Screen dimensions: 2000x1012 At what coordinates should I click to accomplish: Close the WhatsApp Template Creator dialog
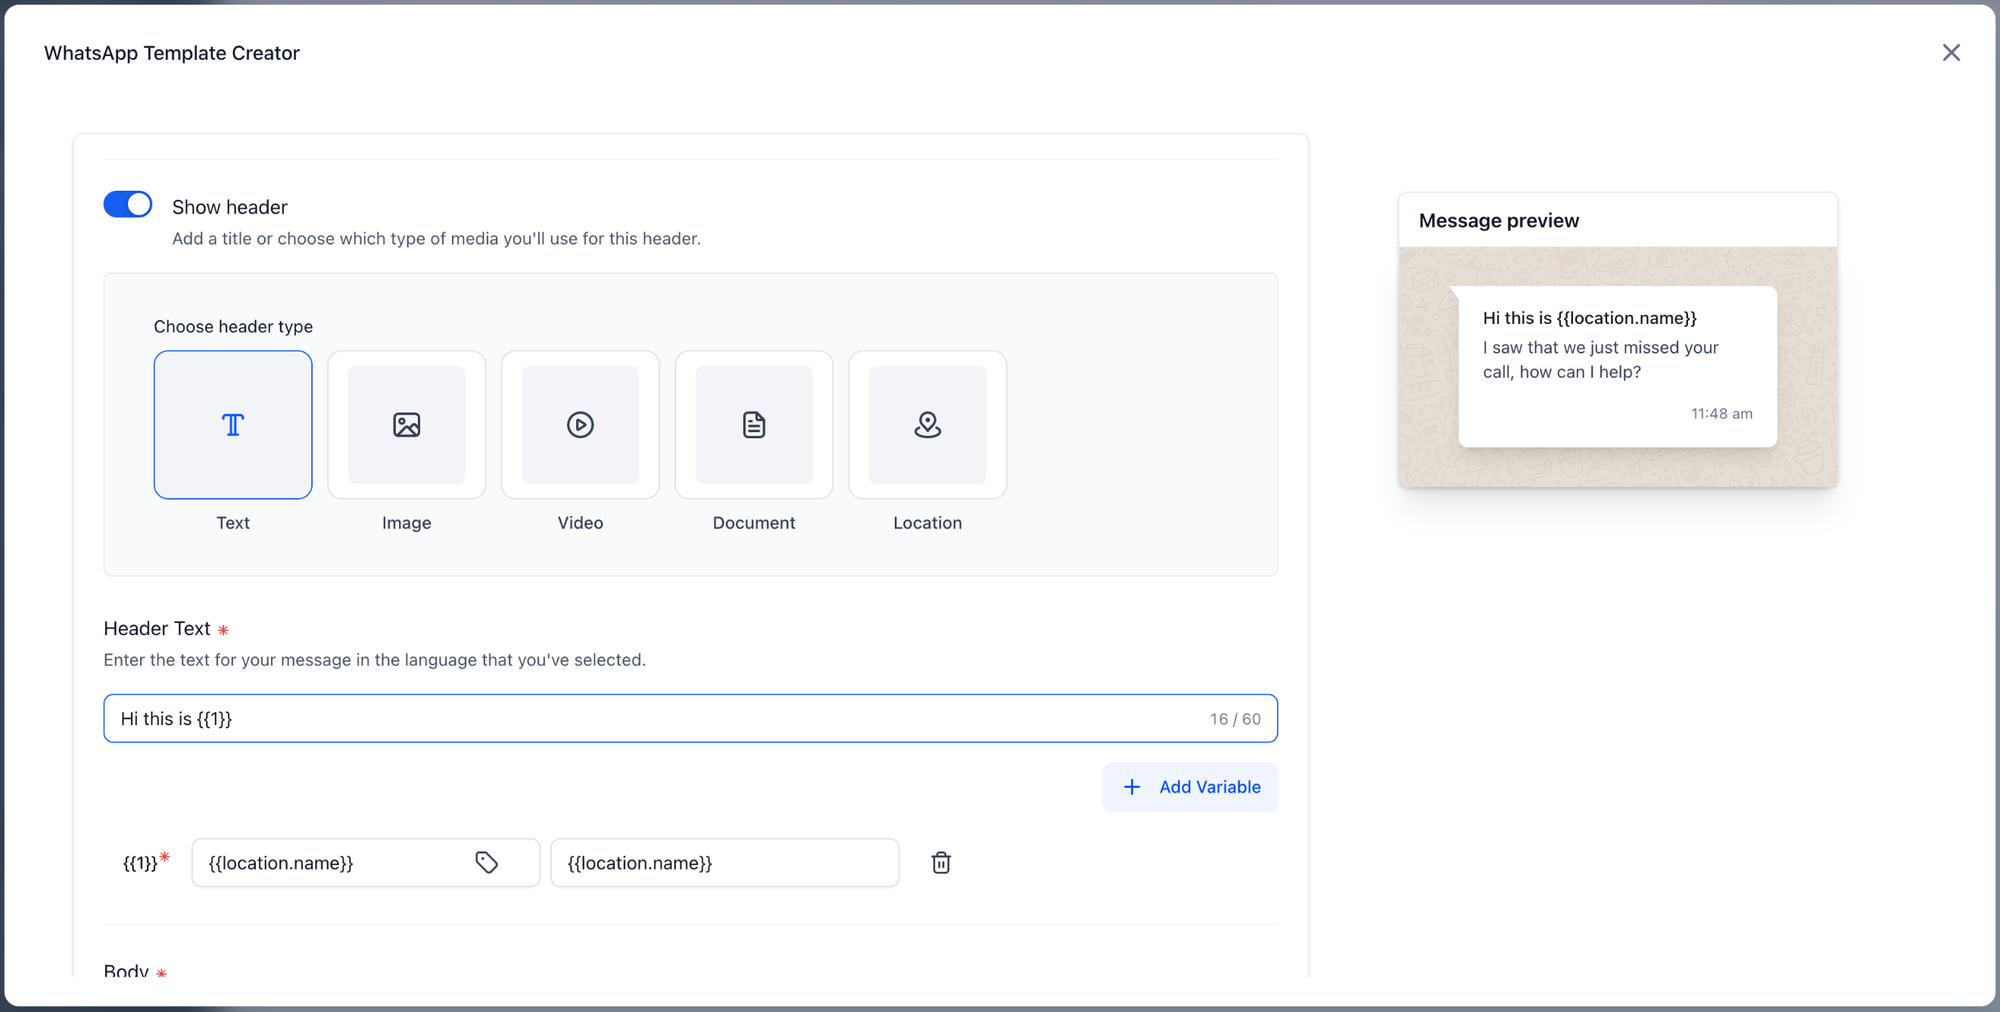(x=1951, y=52)
